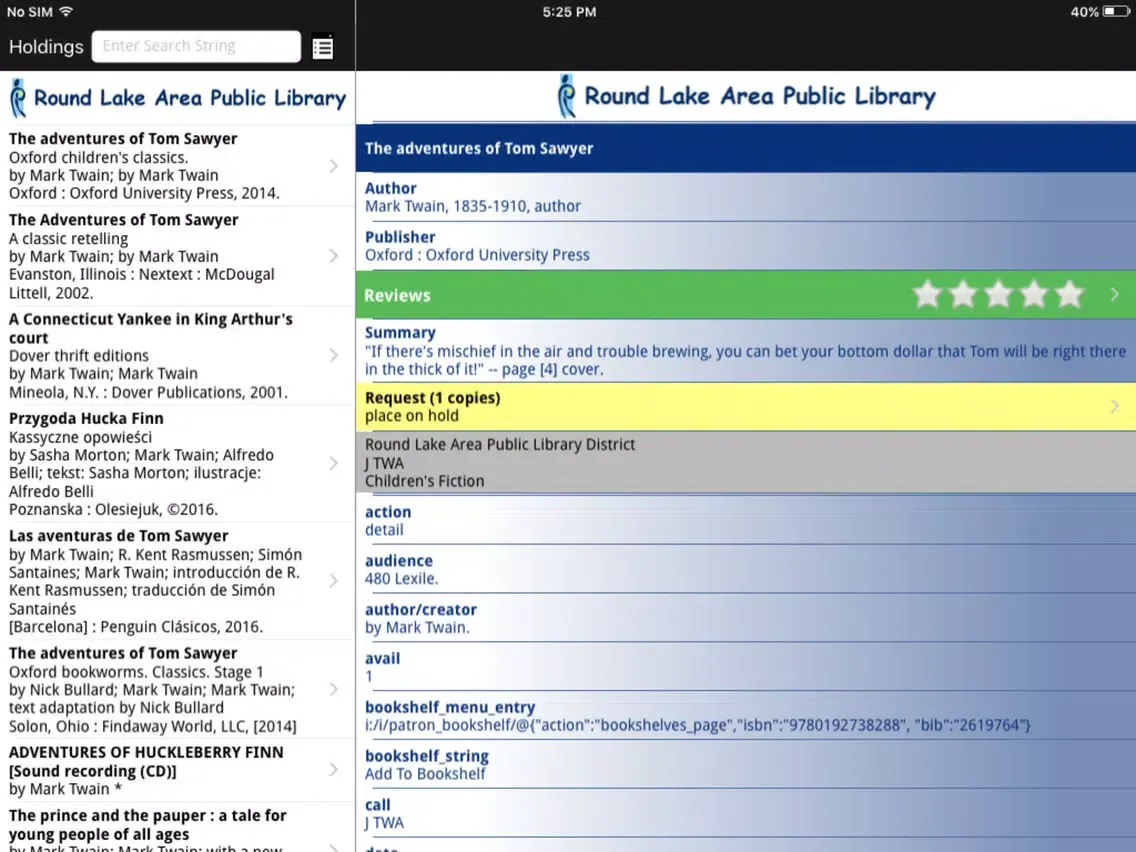The height and width of the screenshot is (852, 1136).
Task: Tap Round Lake Area Public Library District holding row
Action: (746, 462)
